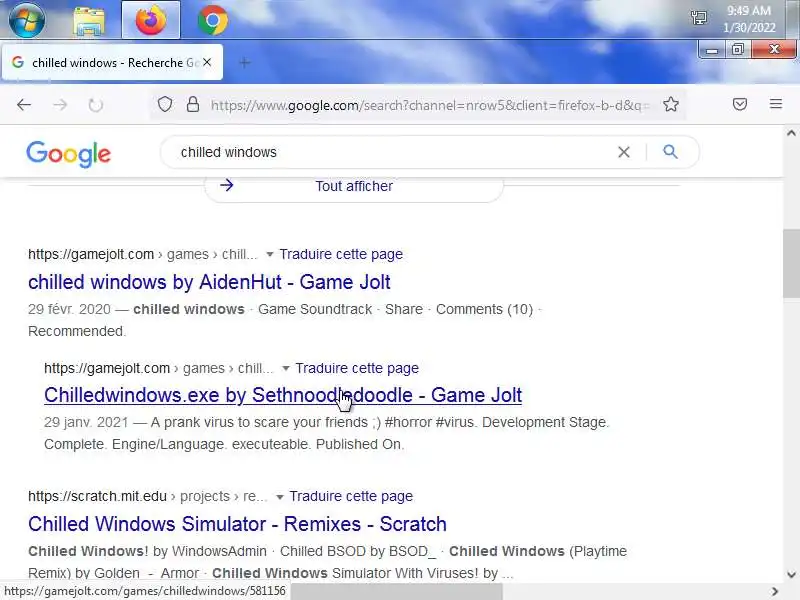Click the Google logo
The height and width of the screenshot is (600, 800).
[x=68, y=154]
